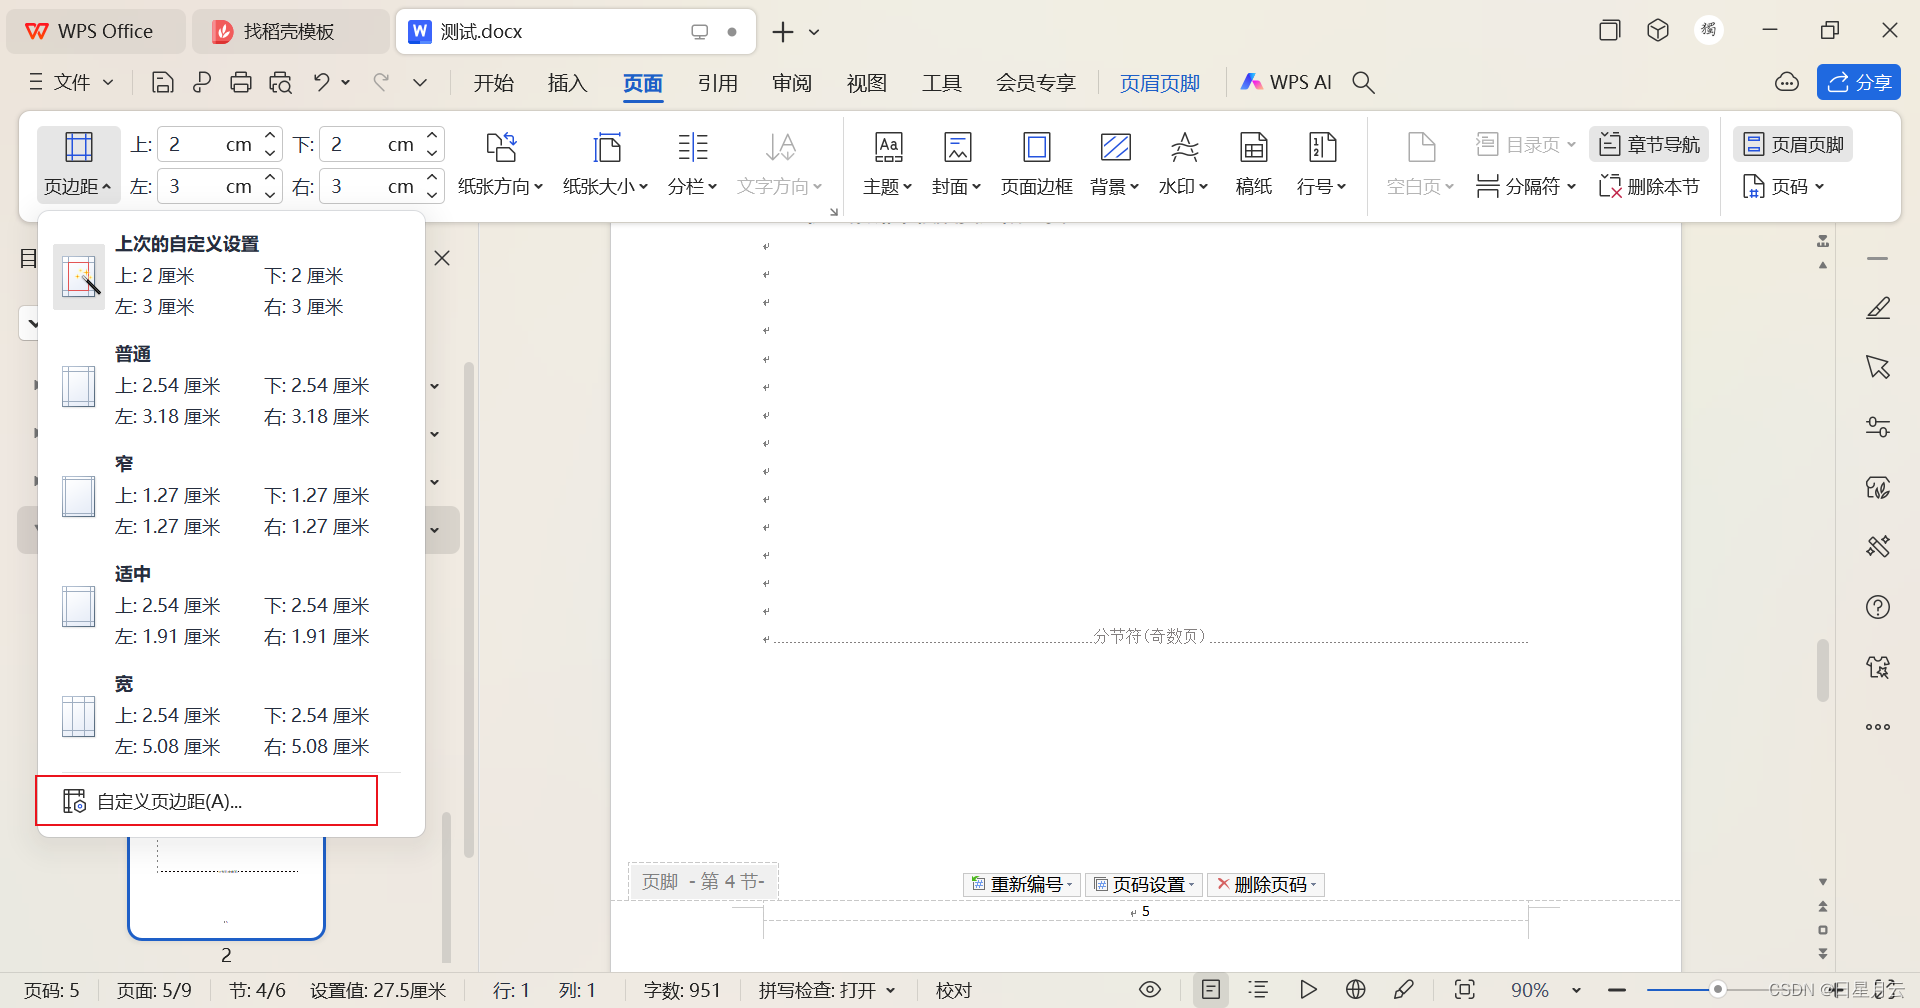Select the 普通 normal margin preset
This screenshot has height=1008, width=1920.
(230, 386)
